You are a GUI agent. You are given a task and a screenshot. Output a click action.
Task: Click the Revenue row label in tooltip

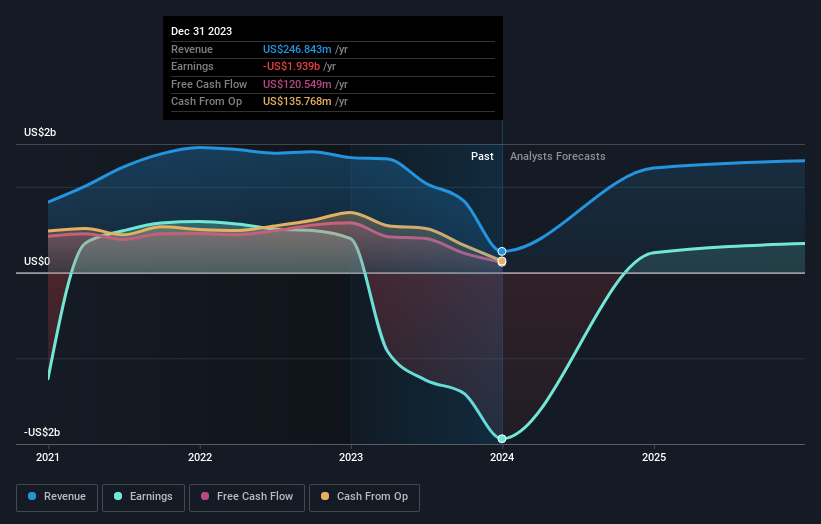coord(192,49)
